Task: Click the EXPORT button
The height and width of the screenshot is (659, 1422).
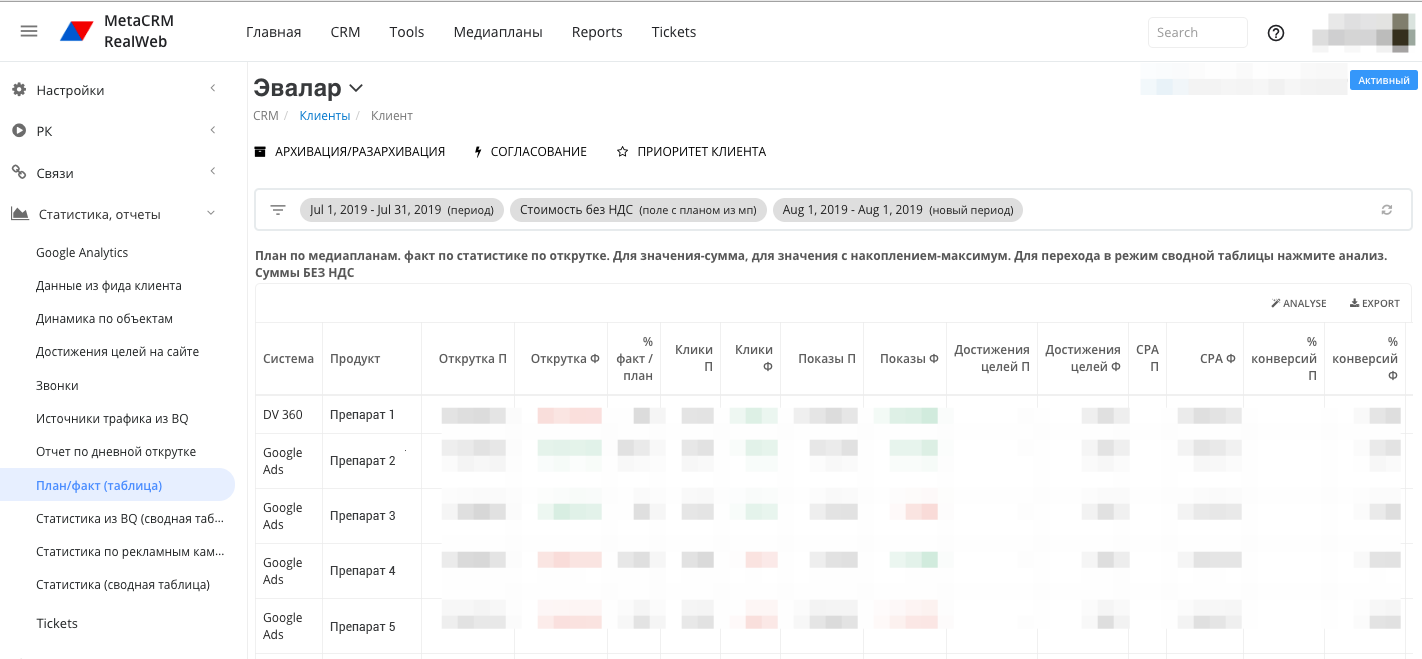Action: 1375,303
